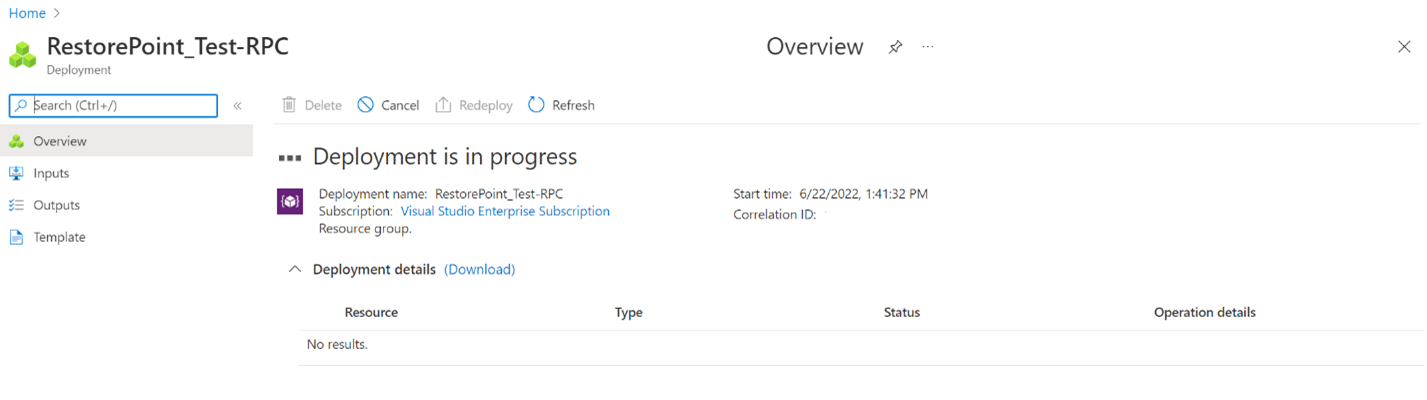
Task: Click the Redeploy upload icon
Action: pos(444,105)
